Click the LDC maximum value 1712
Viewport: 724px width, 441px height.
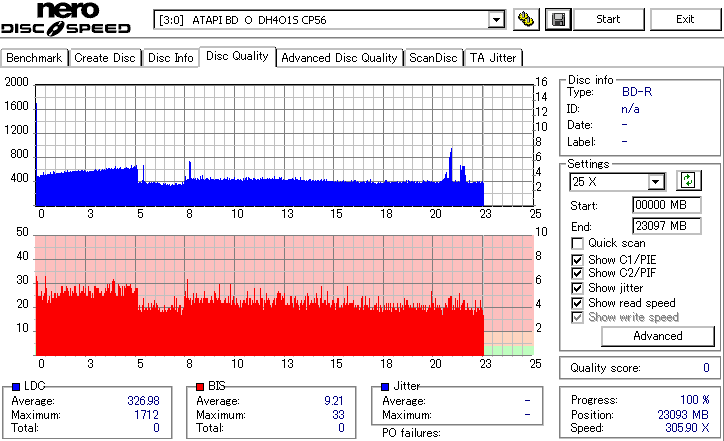[146, 415]
